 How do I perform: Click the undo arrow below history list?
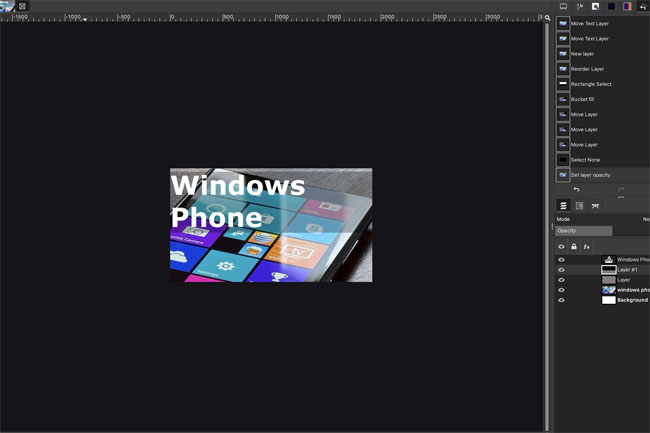[x=576, y=189]
